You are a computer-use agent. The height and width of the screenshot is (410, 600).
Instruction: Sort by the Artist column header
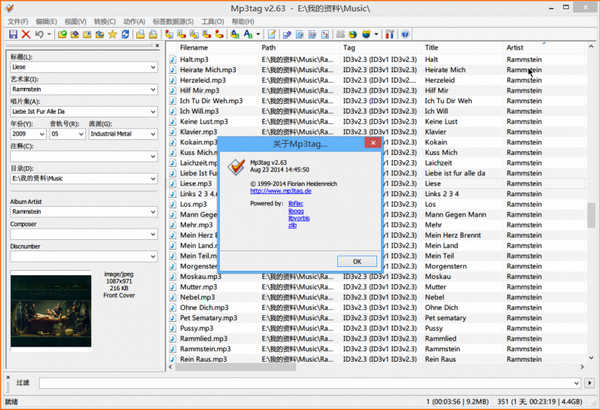point(515,48)
